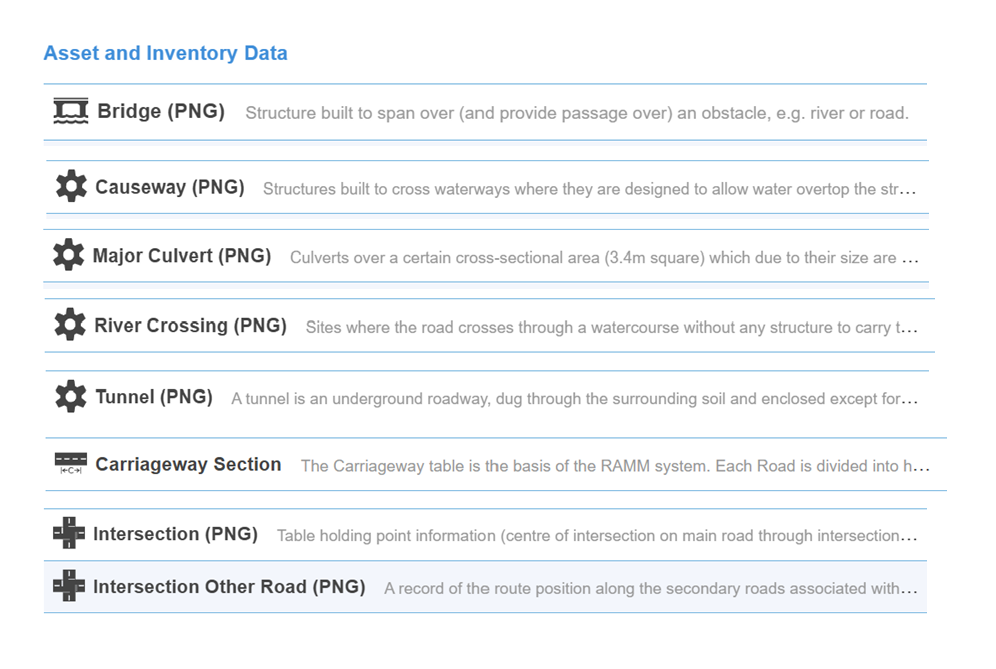Click the River Crossing gear icon
996x669 pixels.
click(x=70, y=325)
